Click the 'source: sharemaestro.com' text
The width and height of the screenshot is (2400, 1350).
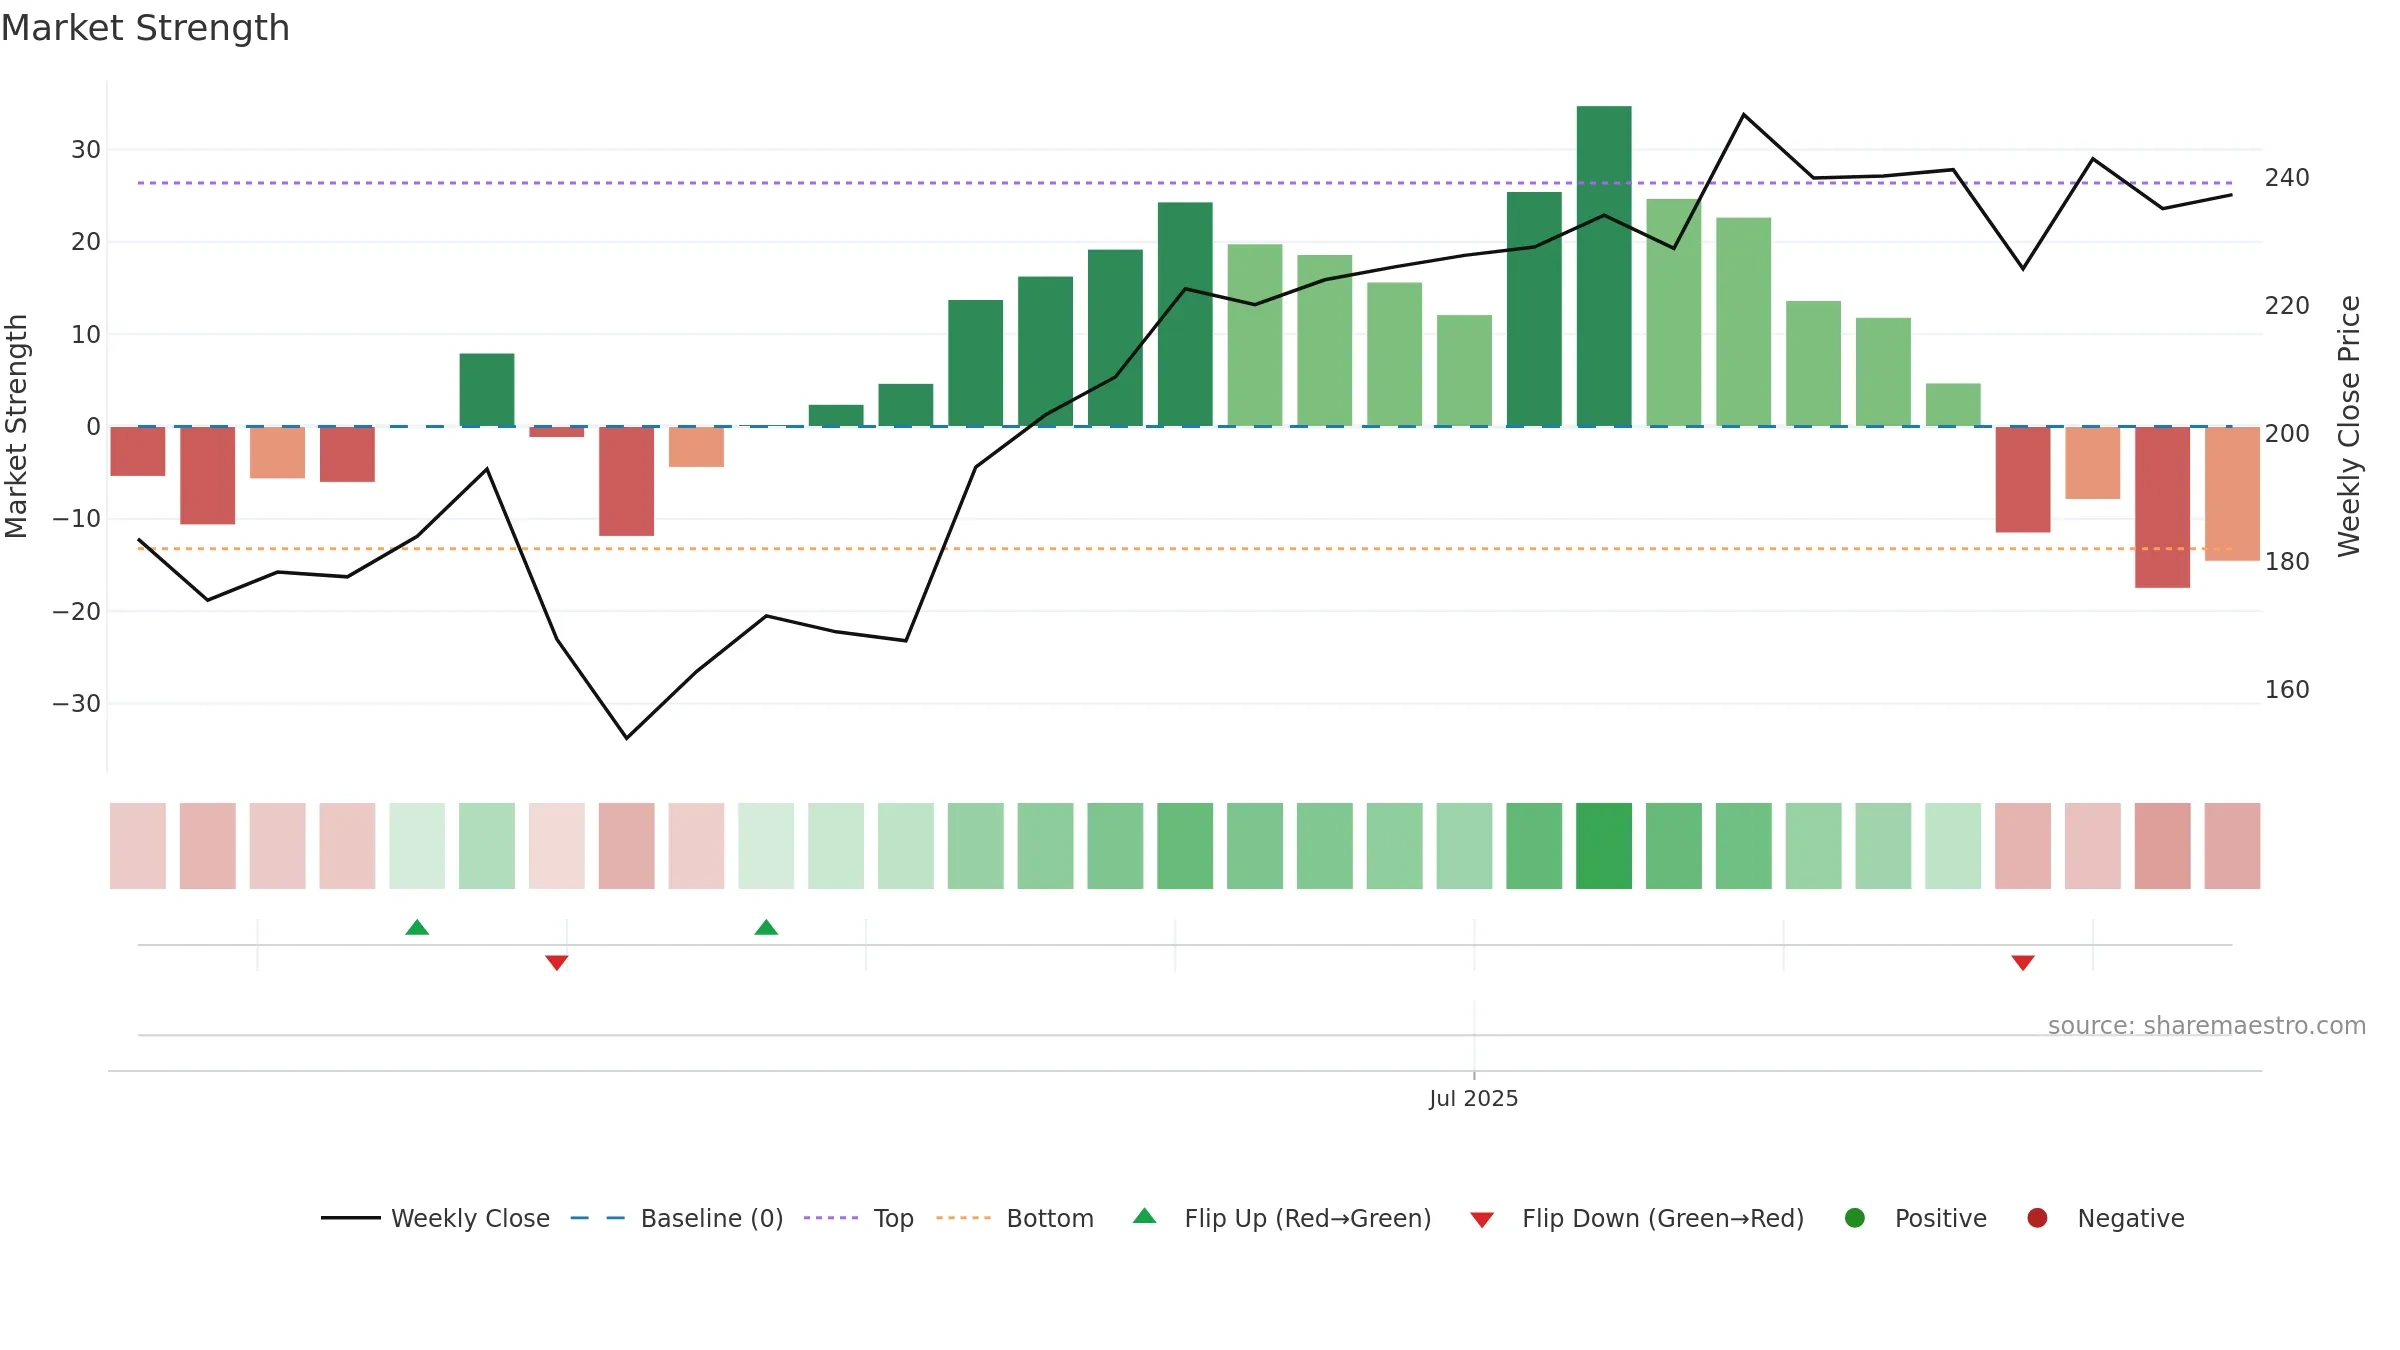click(2207, 1025)
